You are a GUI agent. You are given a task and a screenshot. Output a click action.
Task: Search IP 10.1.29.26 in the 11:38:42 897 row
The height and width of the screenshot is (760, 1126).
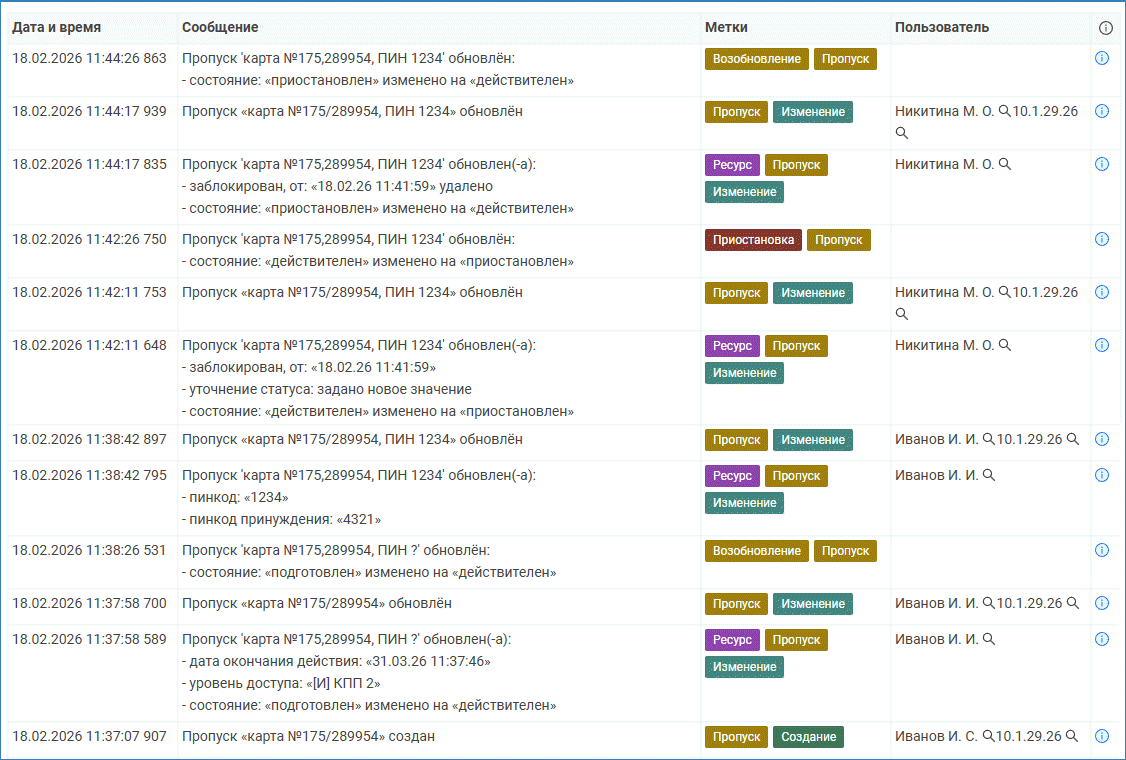coord(1072,439)
